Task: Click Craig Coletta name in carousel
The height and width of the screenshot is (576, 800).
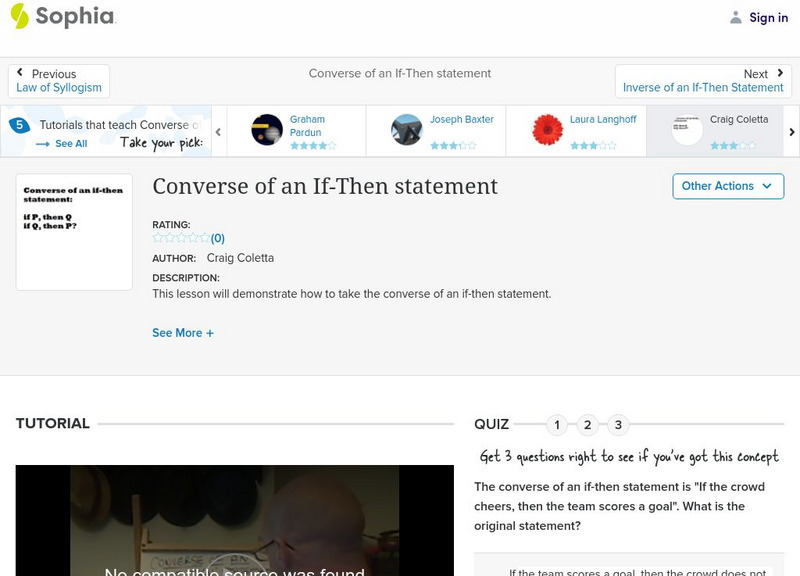Action: tap(739, 119)
